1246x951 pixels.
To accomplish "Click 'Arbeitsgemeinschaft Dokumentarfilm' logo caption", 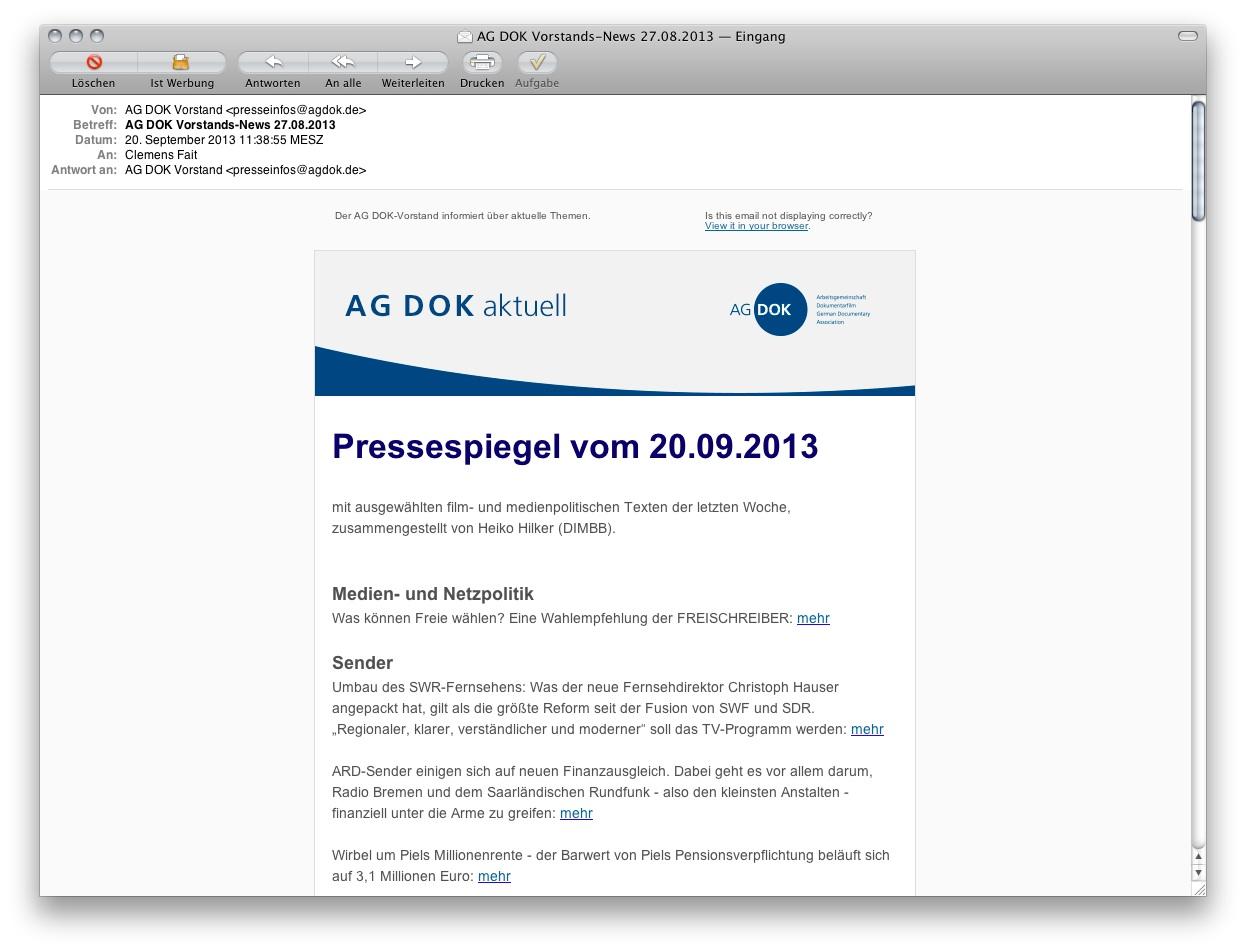I will [x=843, y=310].
